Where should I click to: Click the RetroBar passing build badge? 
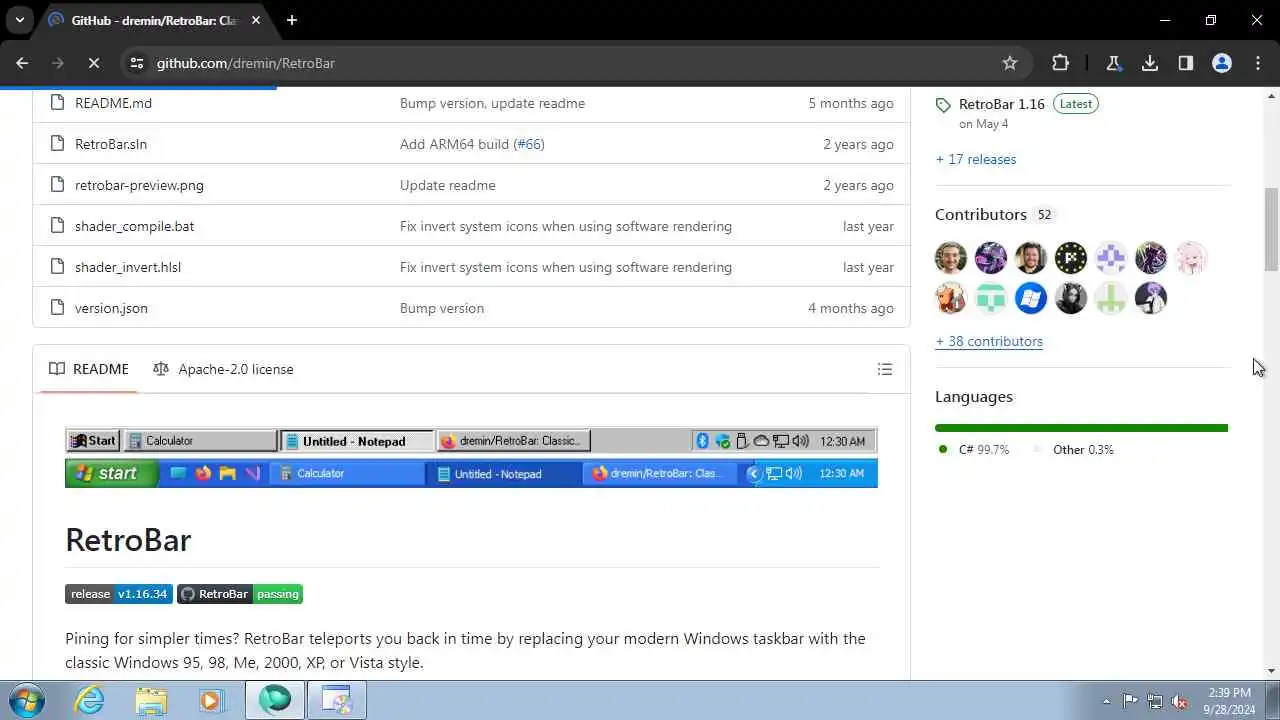coord(240,594)
